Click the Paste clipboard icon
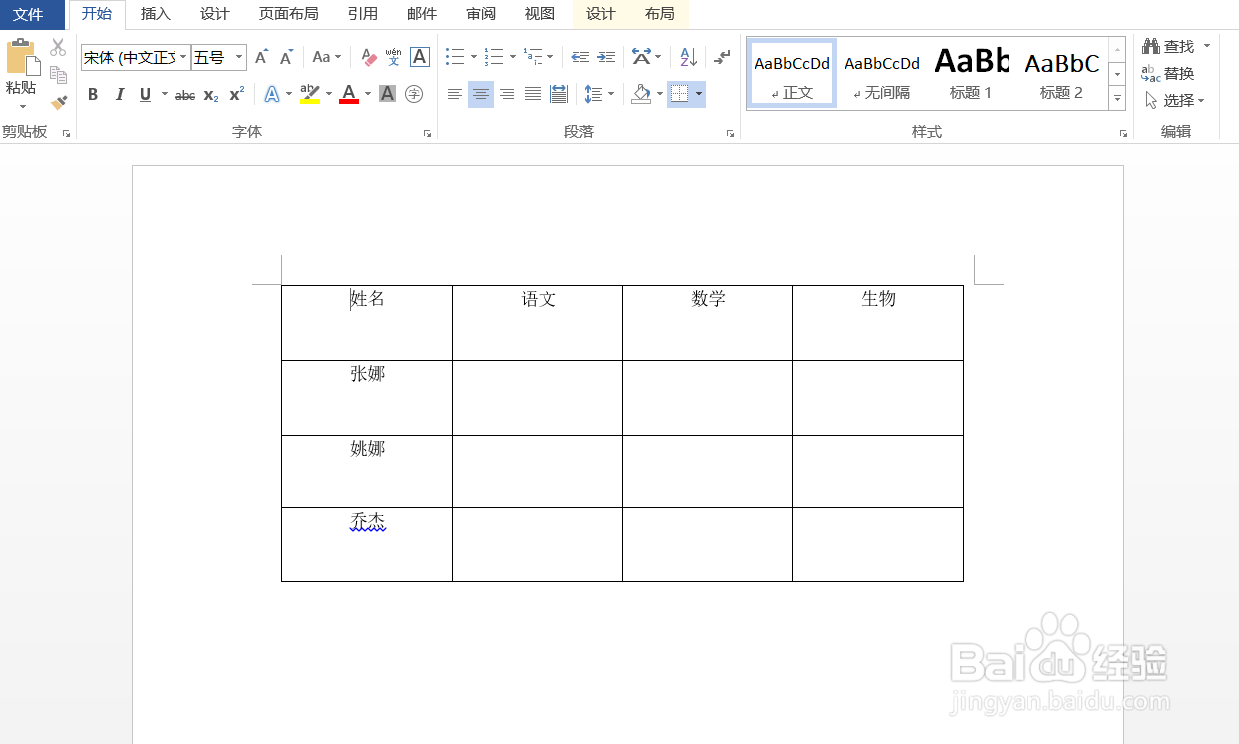This screenshot has height=744, width=1239. tap(22, 58)
